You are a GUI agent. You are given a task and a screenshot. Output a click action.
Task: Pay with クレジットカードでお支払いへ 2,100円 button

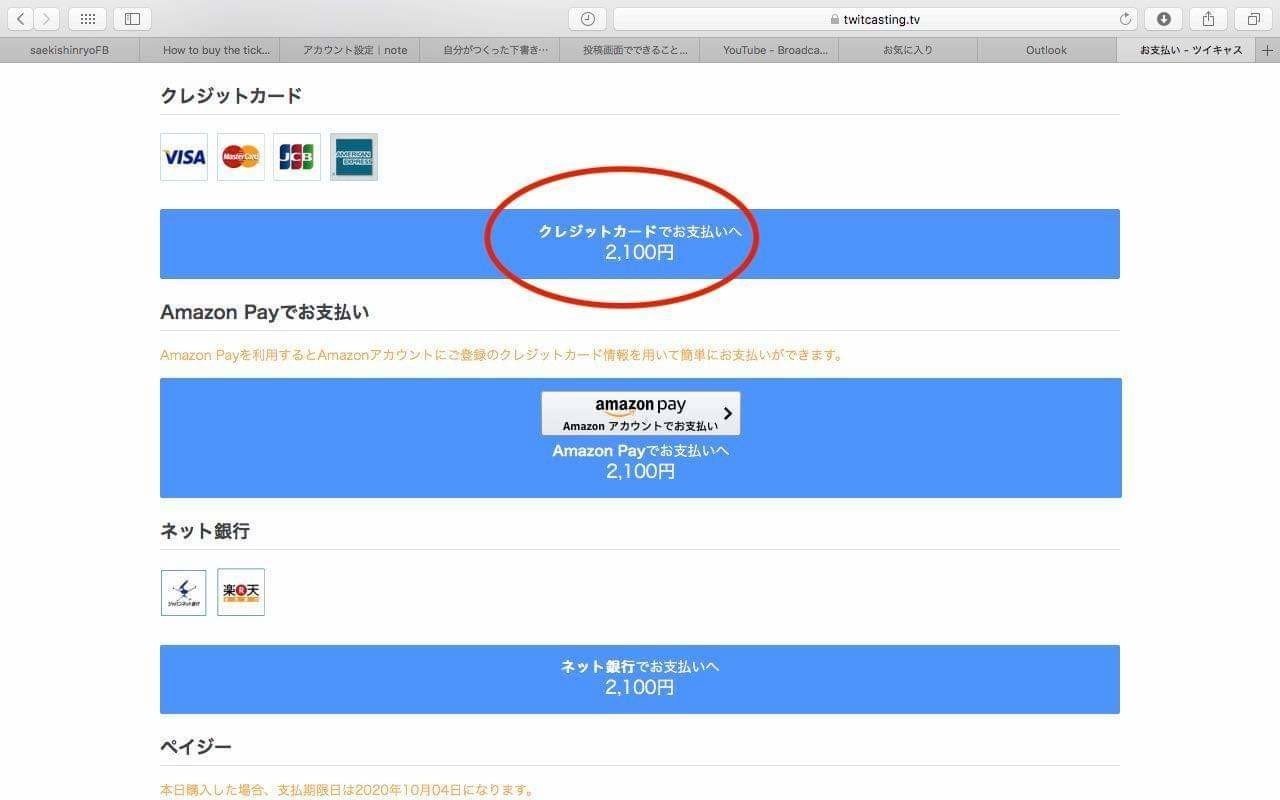[640, 244]
